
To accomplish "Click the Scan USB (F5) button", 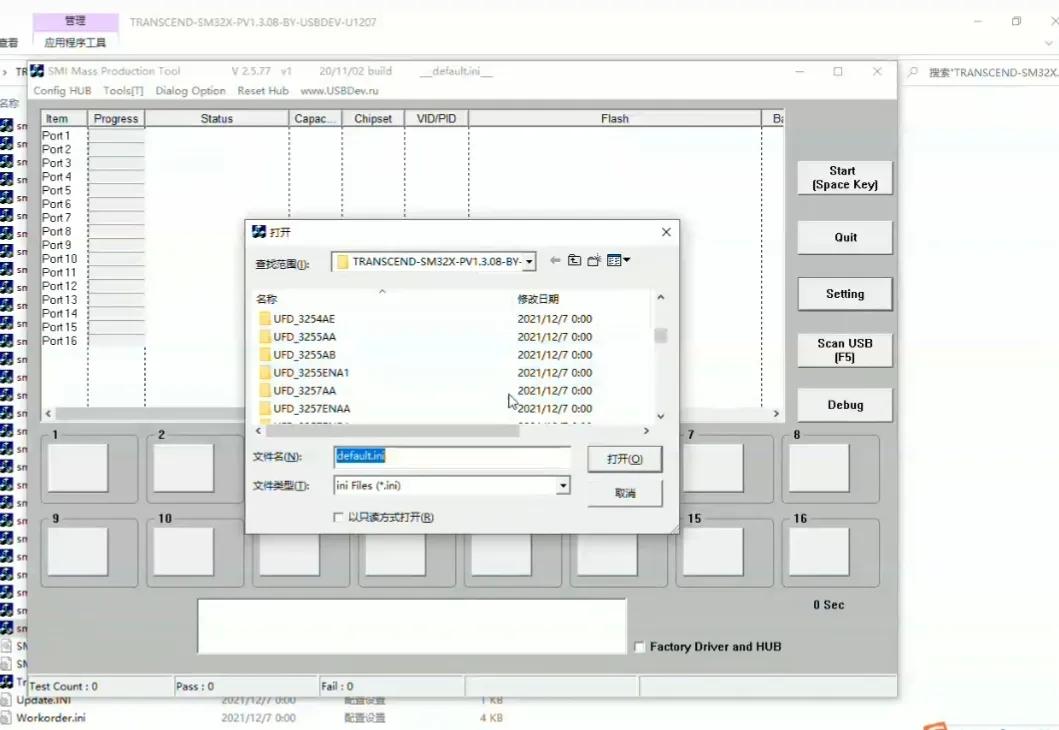I will coord(844,350).
